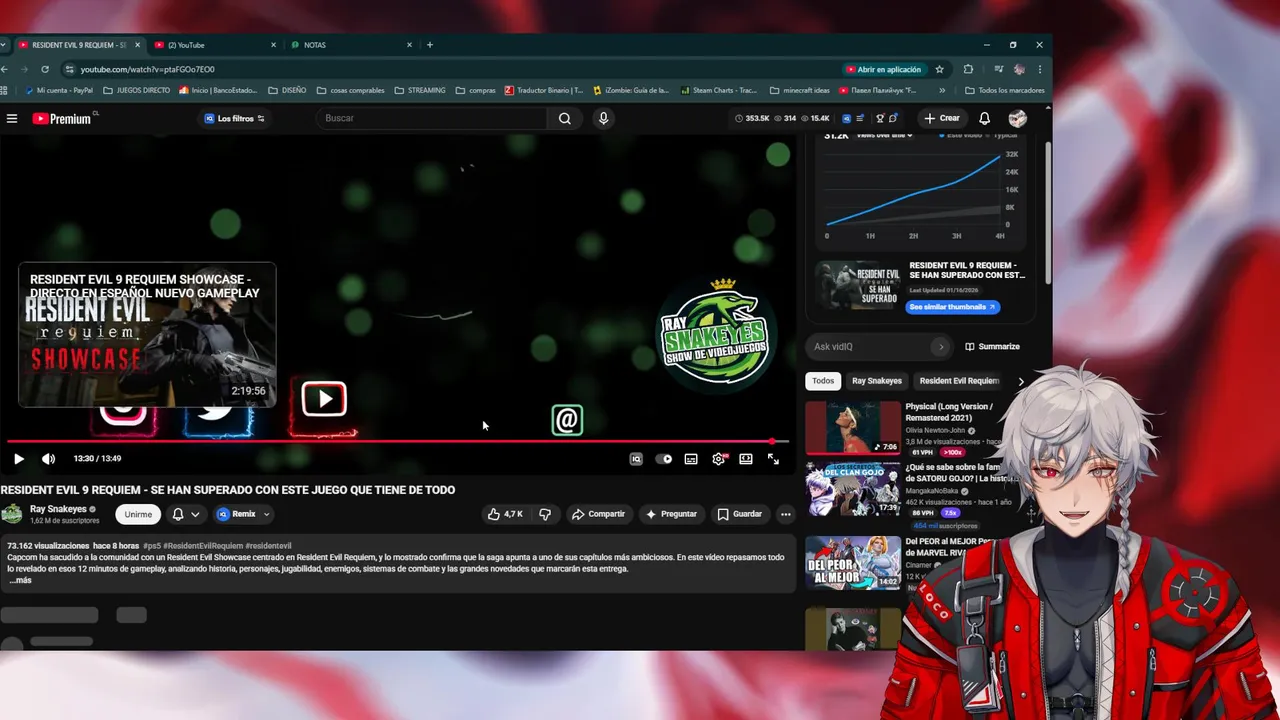Turn on subtitles with captions button

pos(691,459)
